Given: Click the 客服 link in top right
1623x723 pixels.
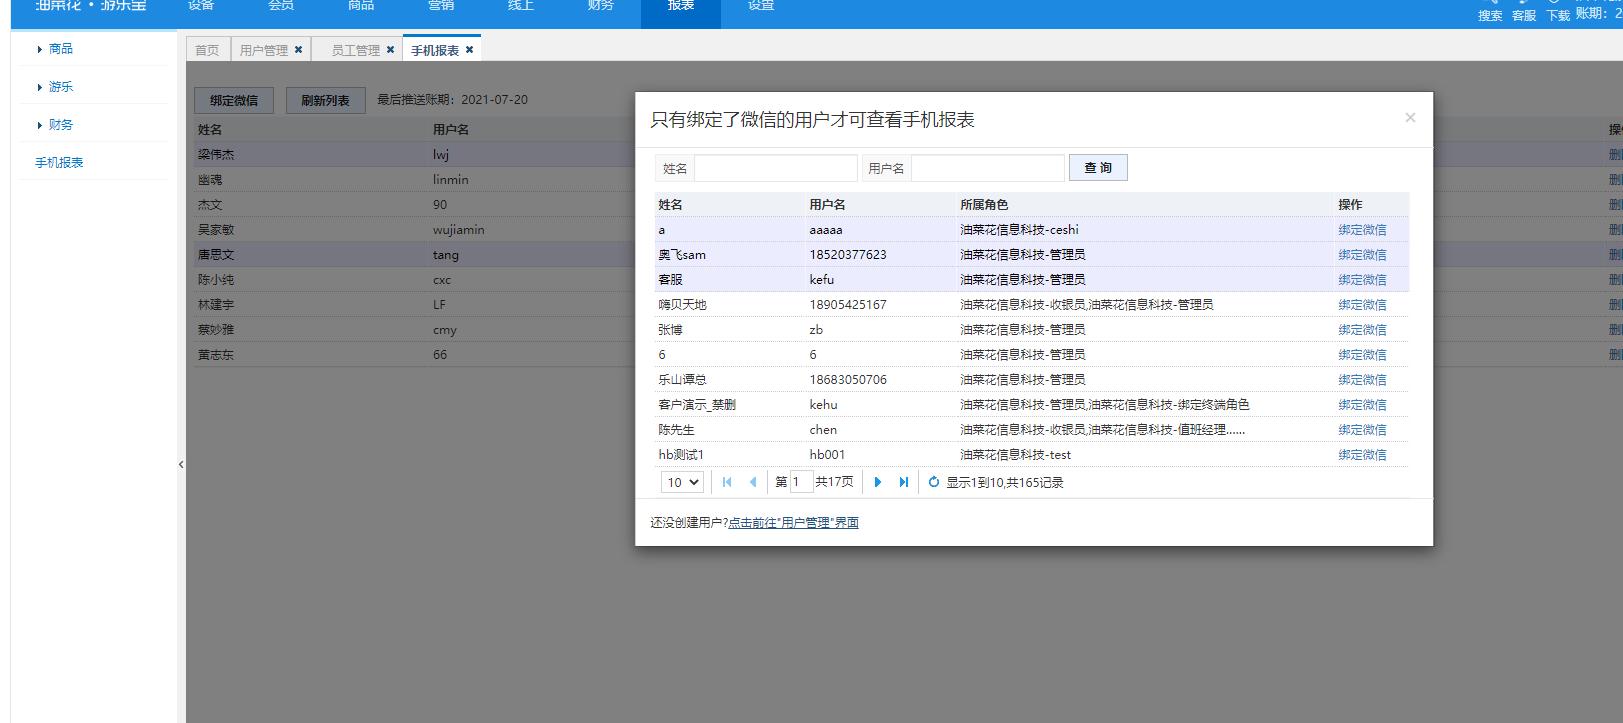Looking at the screenshot, I should click(1523, 15).
